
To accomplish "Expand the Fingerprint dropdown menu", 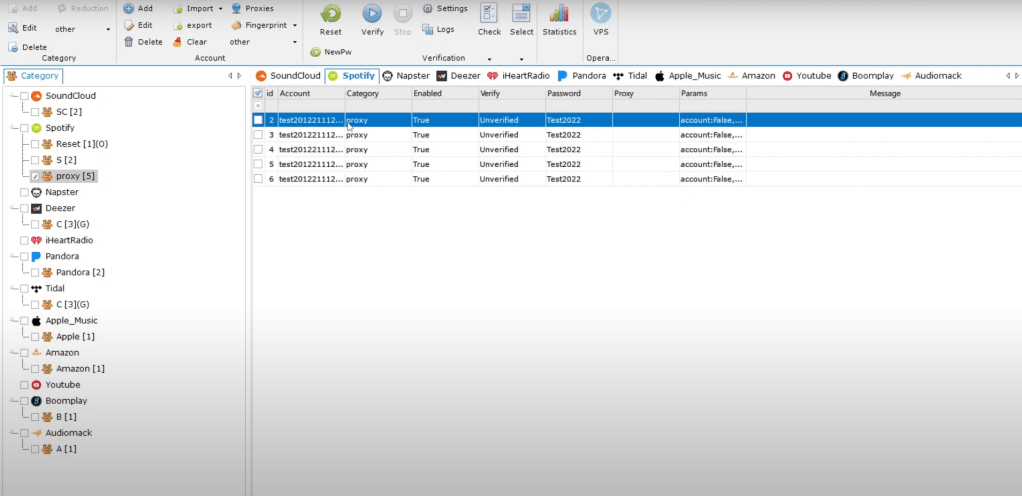I will pos(294,25).
